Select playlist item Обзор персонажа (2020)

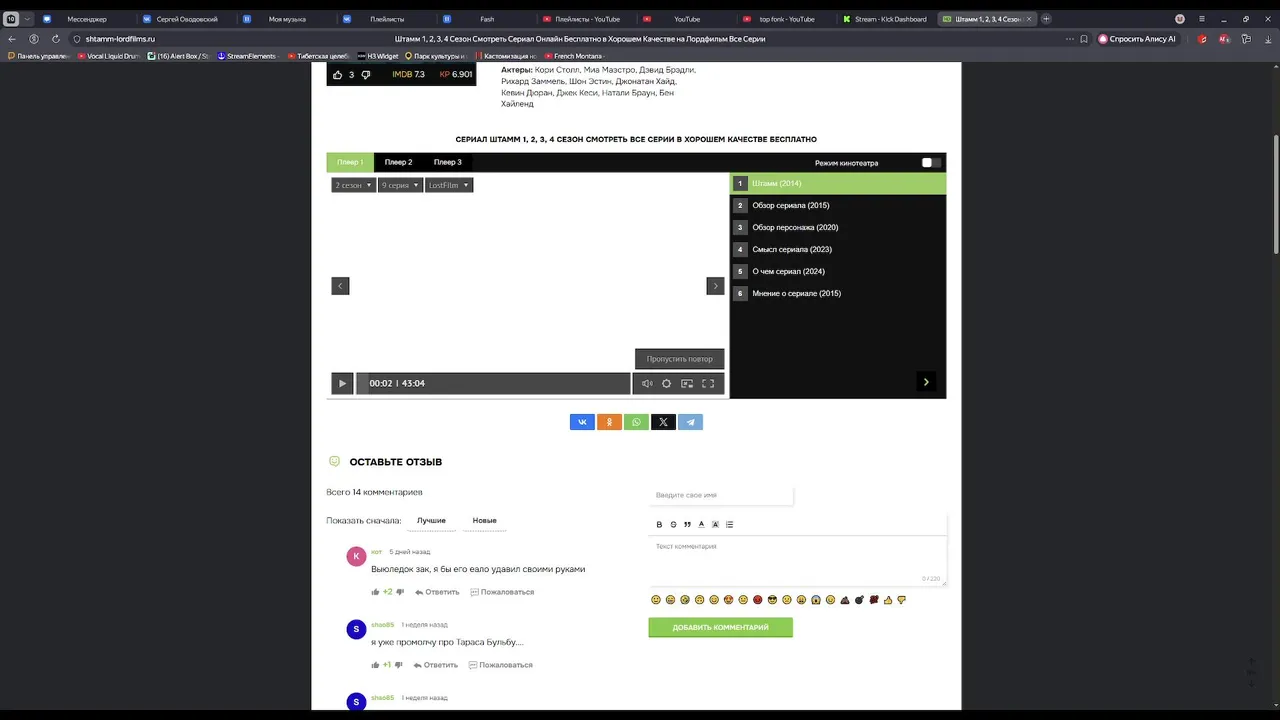(x=838, y=227)
